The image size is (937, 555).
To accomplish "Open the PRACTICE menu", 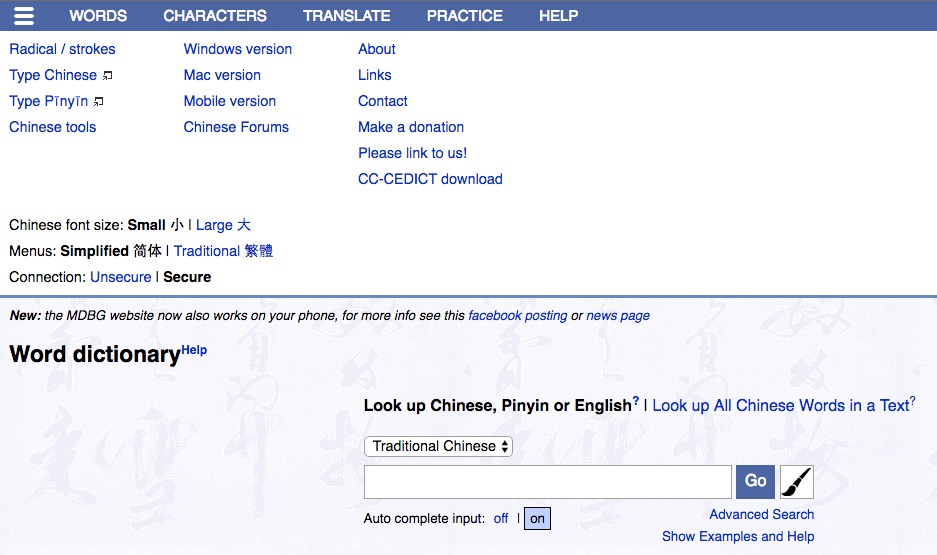I will pyautogui.click(x=465, y=15).
